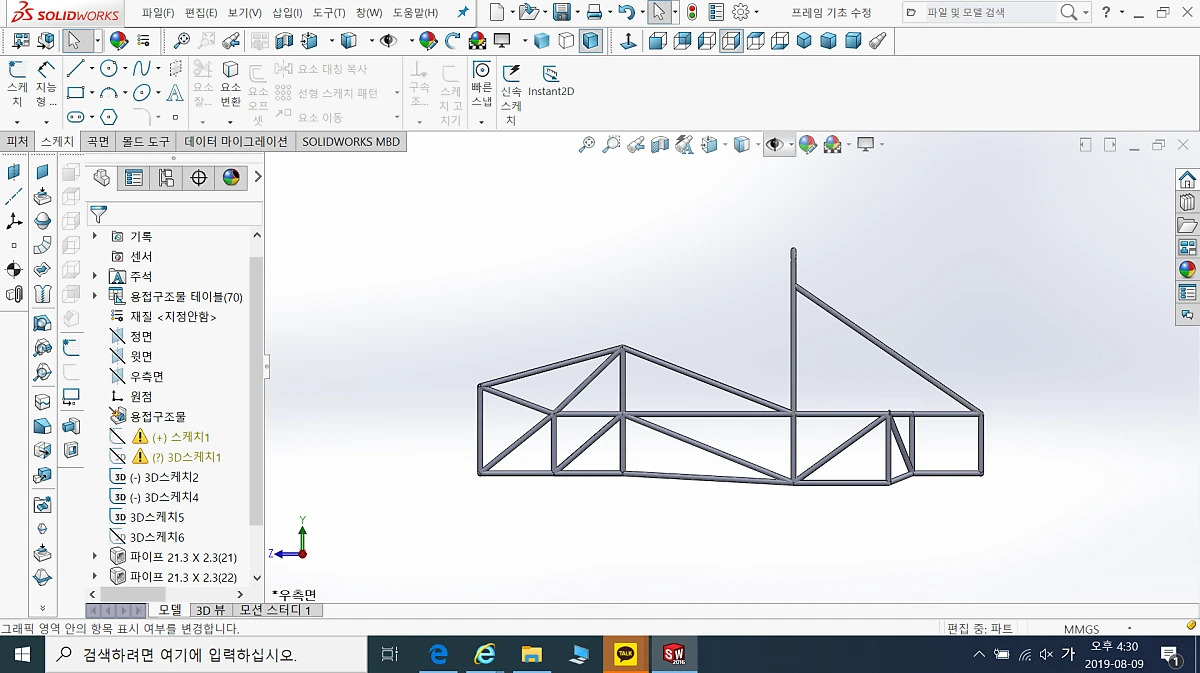Click the Undo arrow icon
This screenshot has height=673, width=1200.
626,12
